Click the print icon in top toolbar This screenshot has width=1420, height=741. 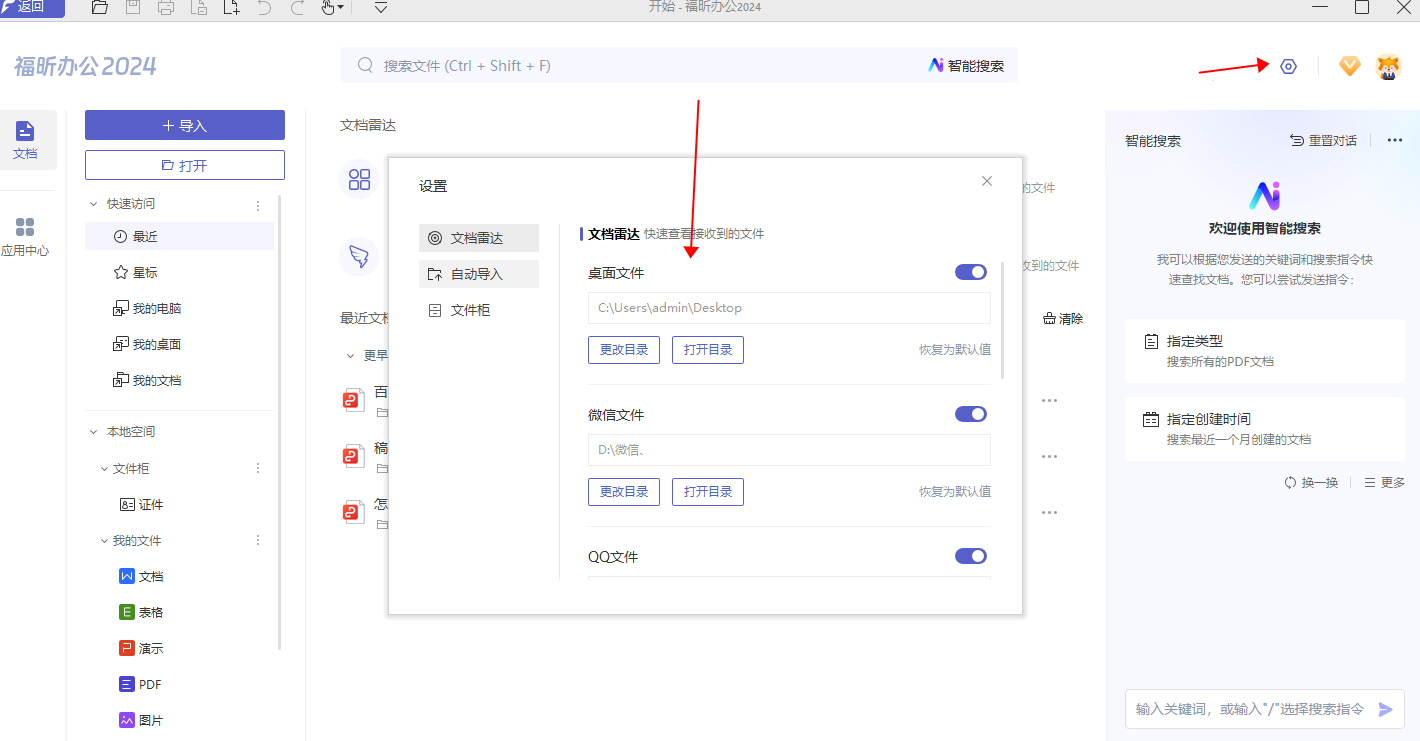166,8
